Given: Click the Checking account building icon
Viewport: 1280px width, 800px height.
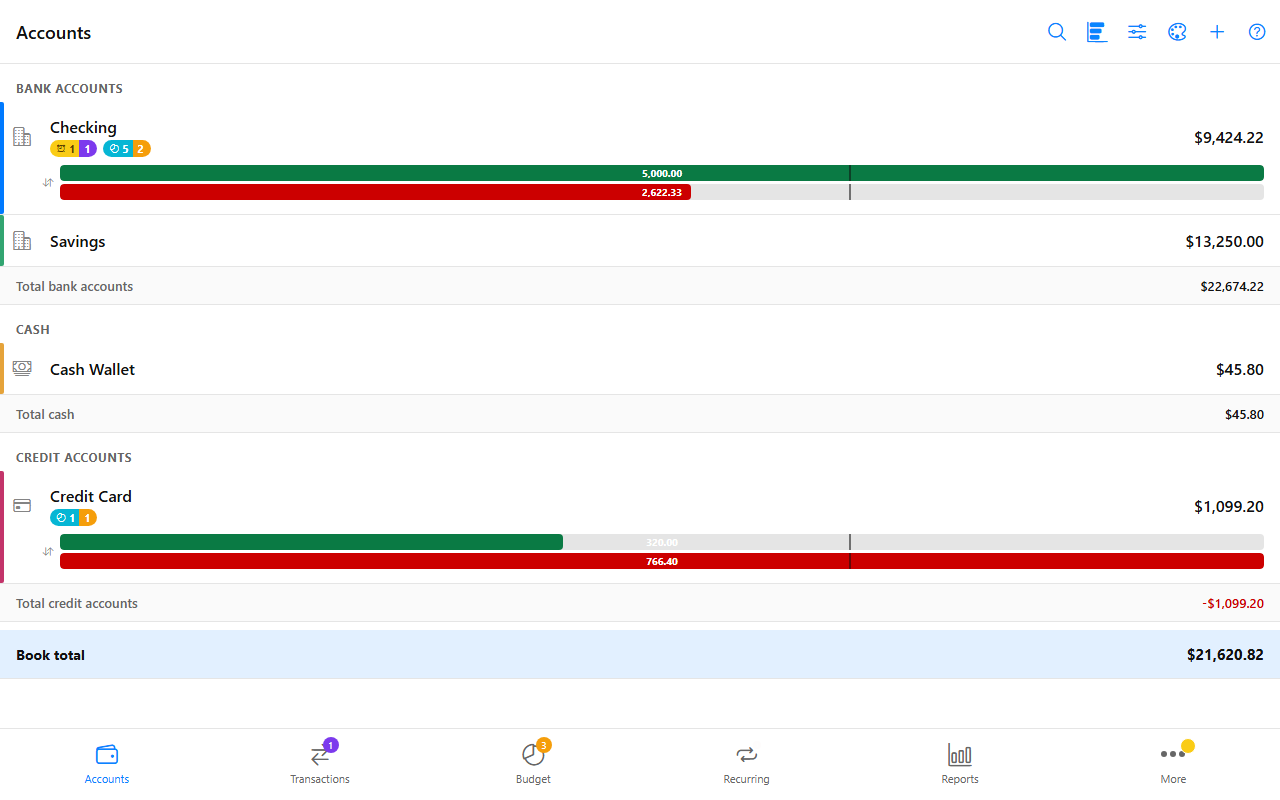Looking at the screenshot, I should (22, 137).
